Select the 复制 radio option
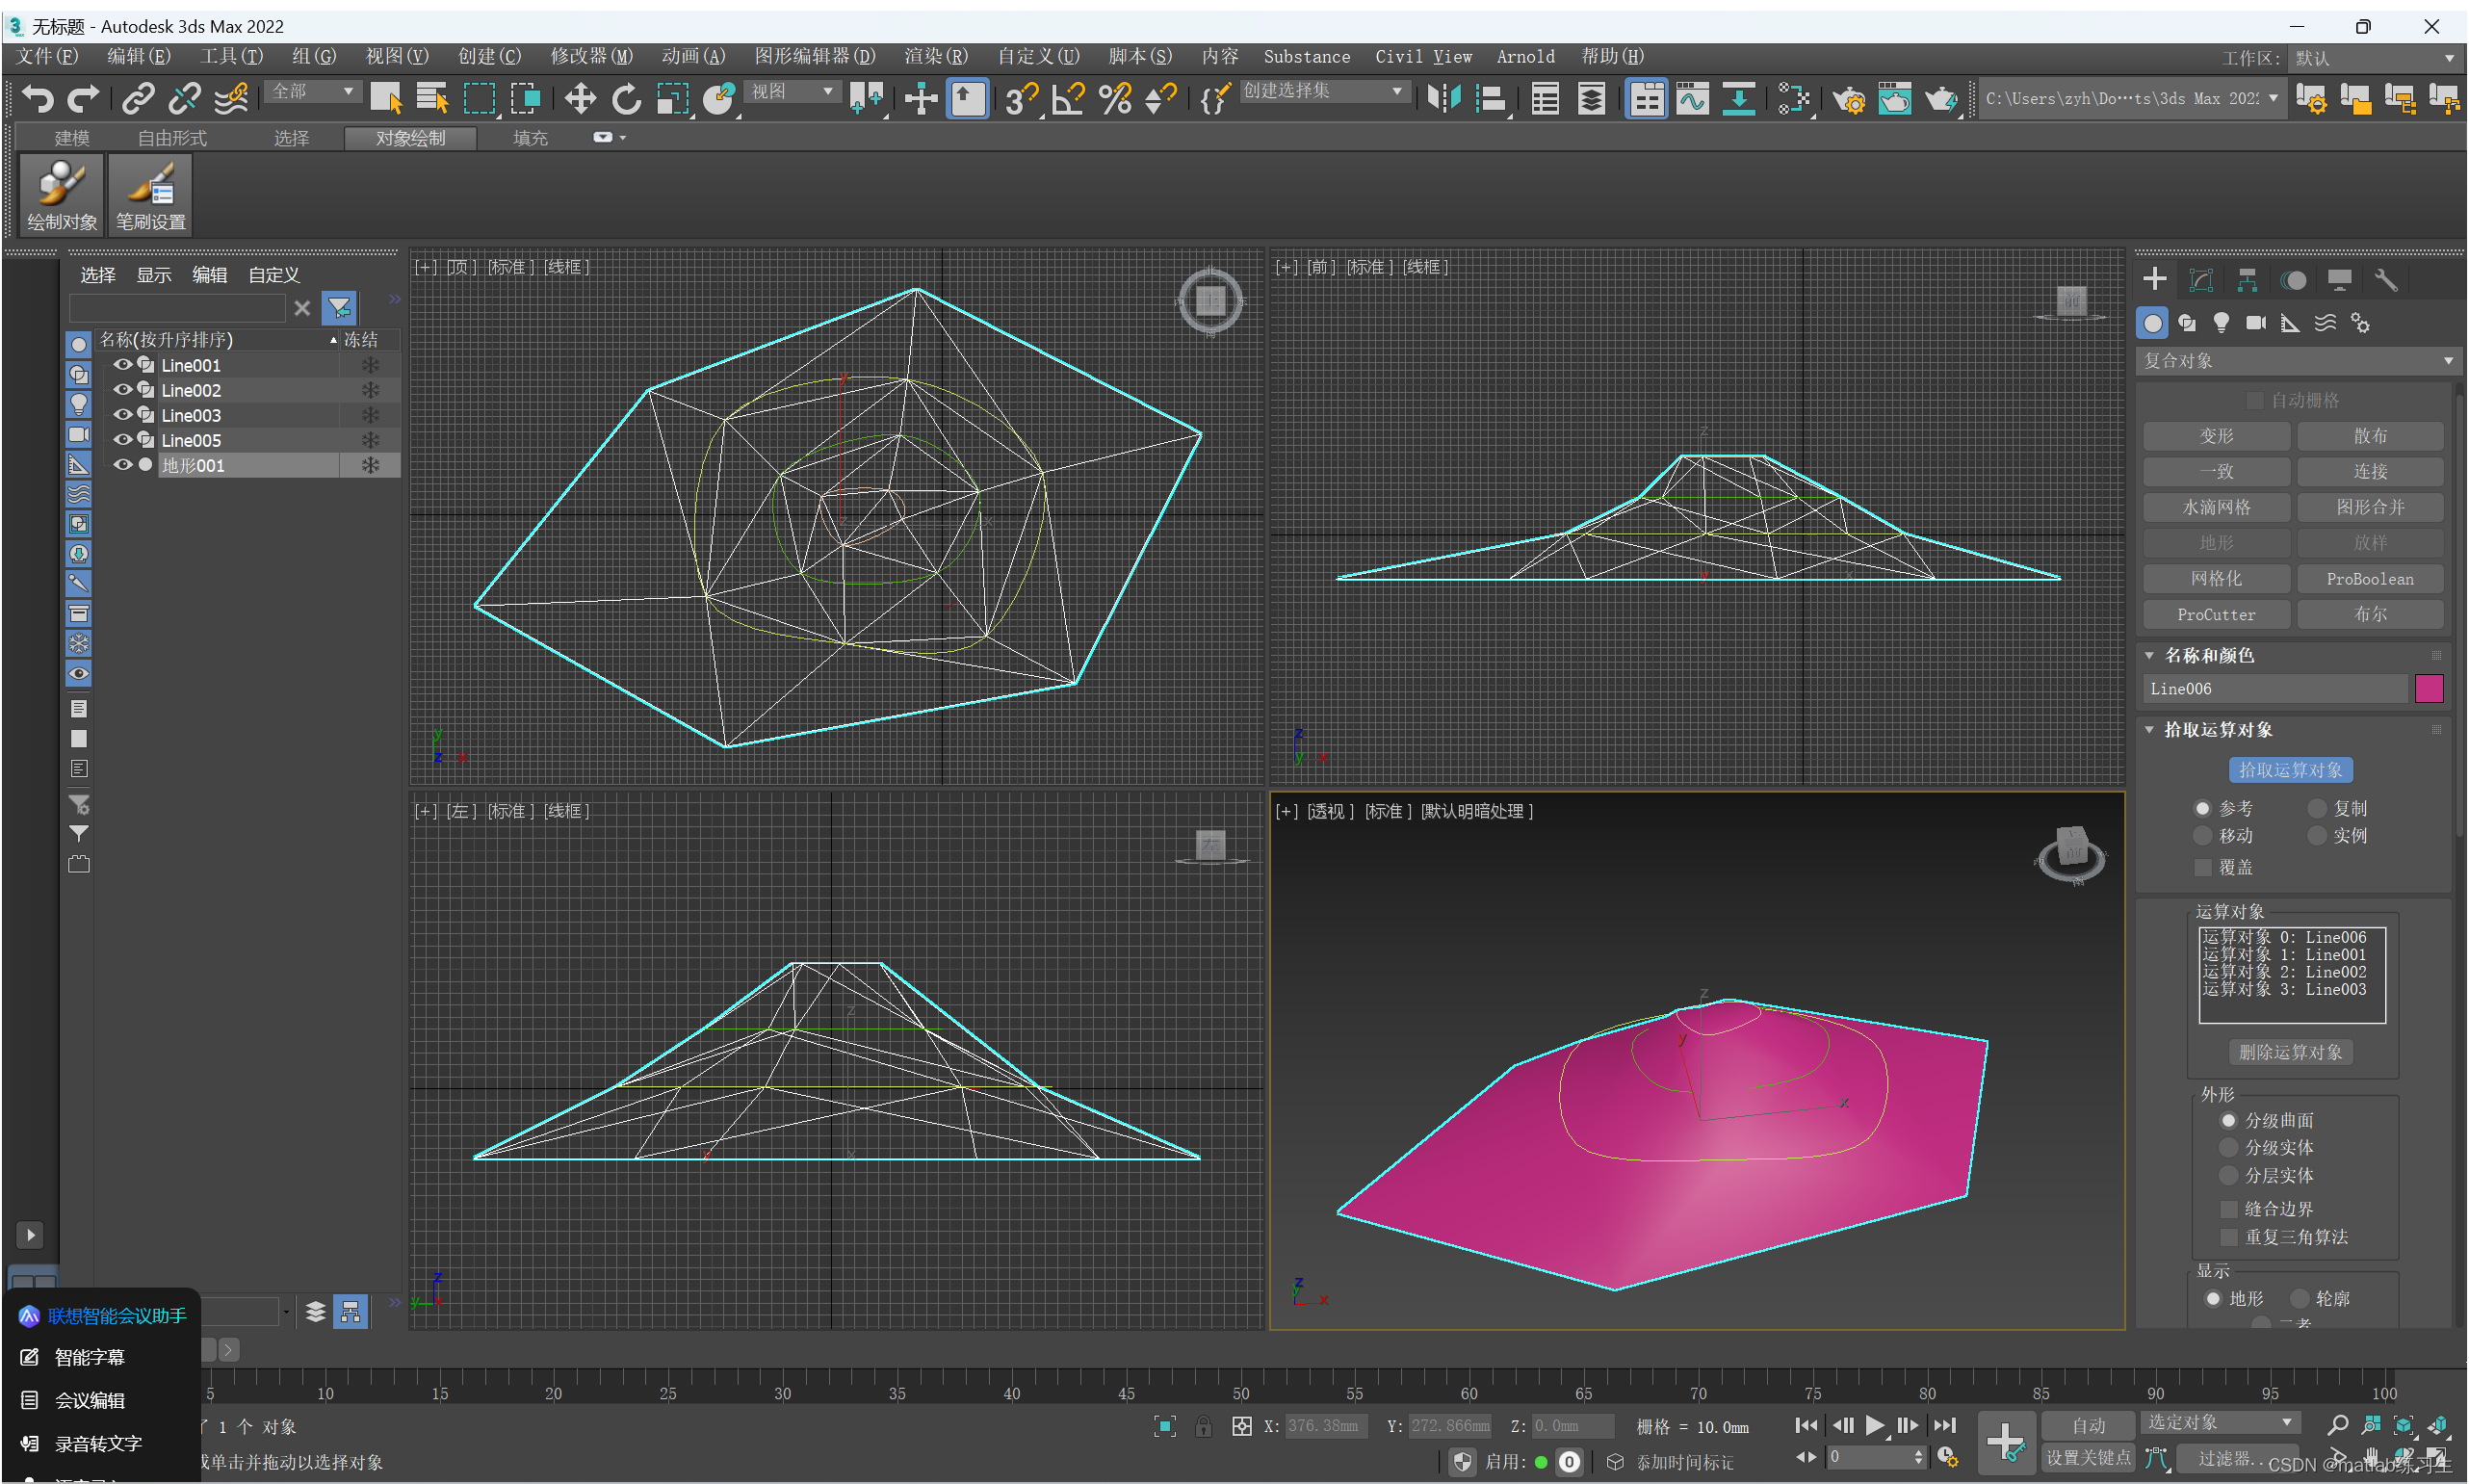Image resolution: width=2469 pixels, height=1484 pixels. (2338, 808)
